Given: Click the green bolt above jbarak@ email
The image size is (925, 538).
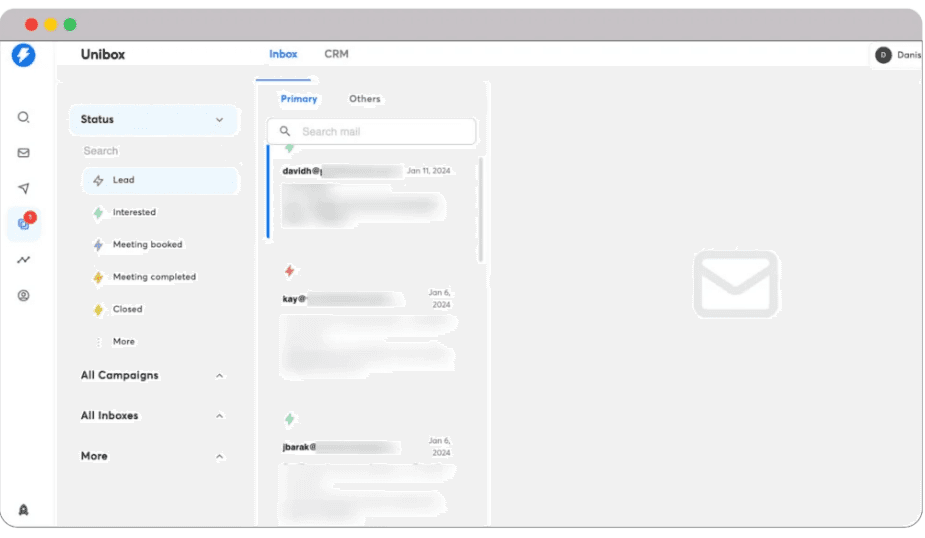Looking at the screenshot, I should [290, 419].
